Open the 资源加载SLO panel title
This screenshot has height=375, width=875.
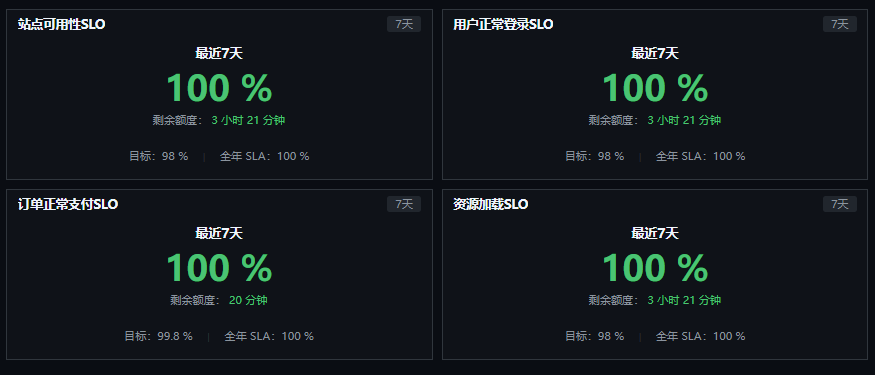pos(491,205)
